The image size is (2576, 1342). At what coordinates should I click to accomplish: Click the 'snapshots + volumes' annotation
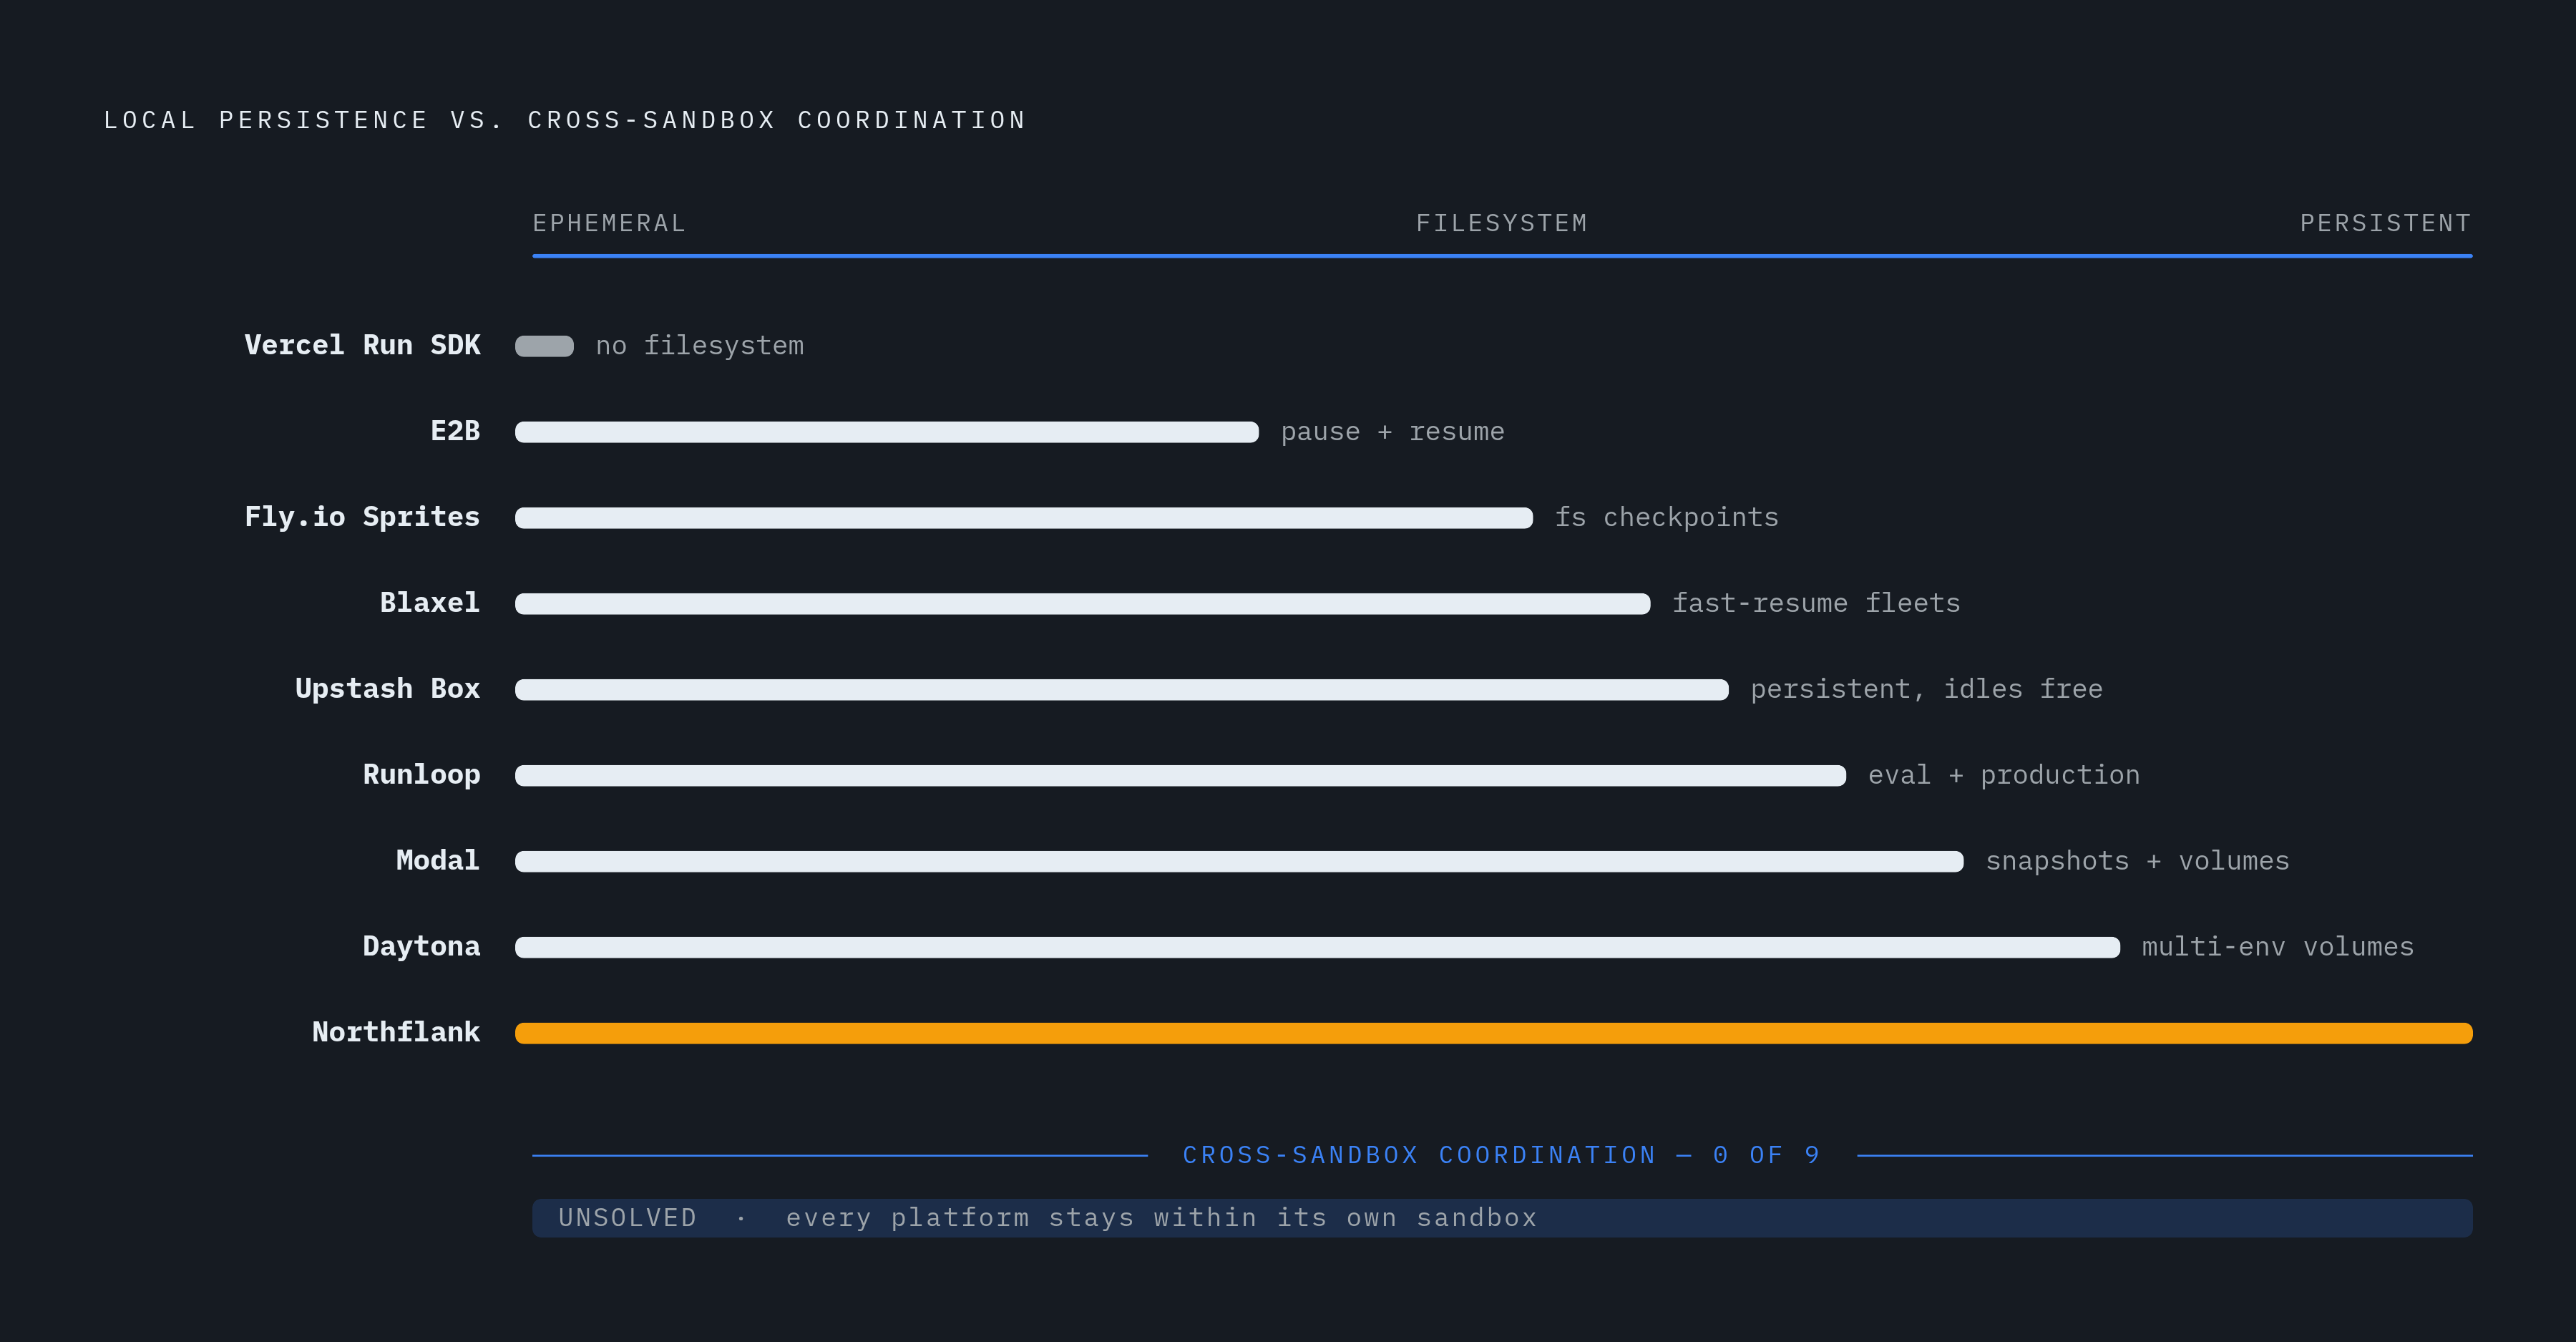coord(2137,862)
